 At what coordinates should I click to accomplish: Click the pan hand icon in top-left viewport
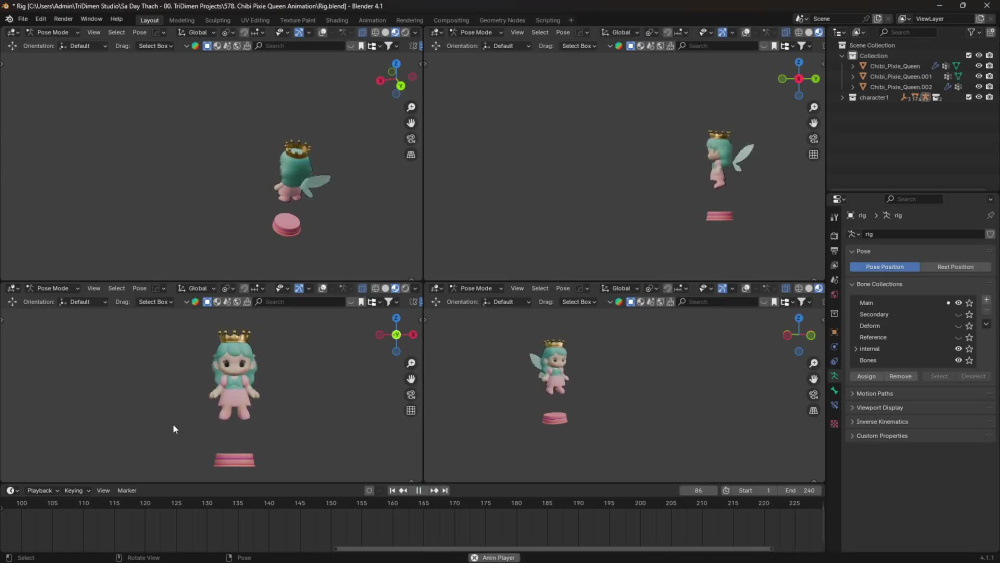click(411, 123)
